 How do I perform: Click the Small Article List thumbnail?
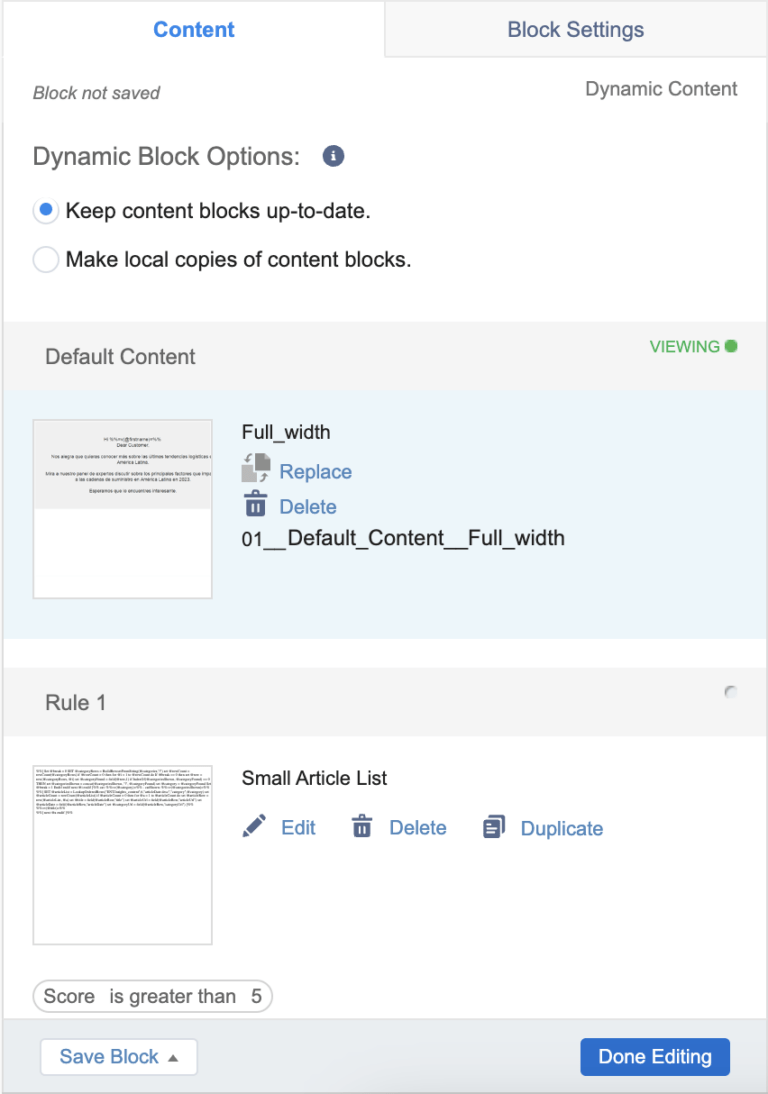[x=122, y=855]
